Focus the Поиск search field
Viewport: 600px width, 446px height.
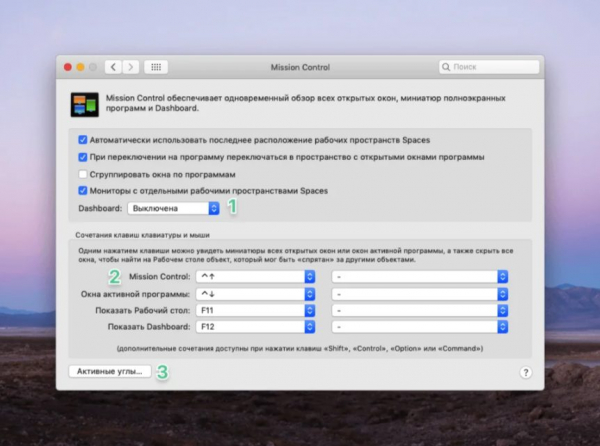(x=489, y=67)
